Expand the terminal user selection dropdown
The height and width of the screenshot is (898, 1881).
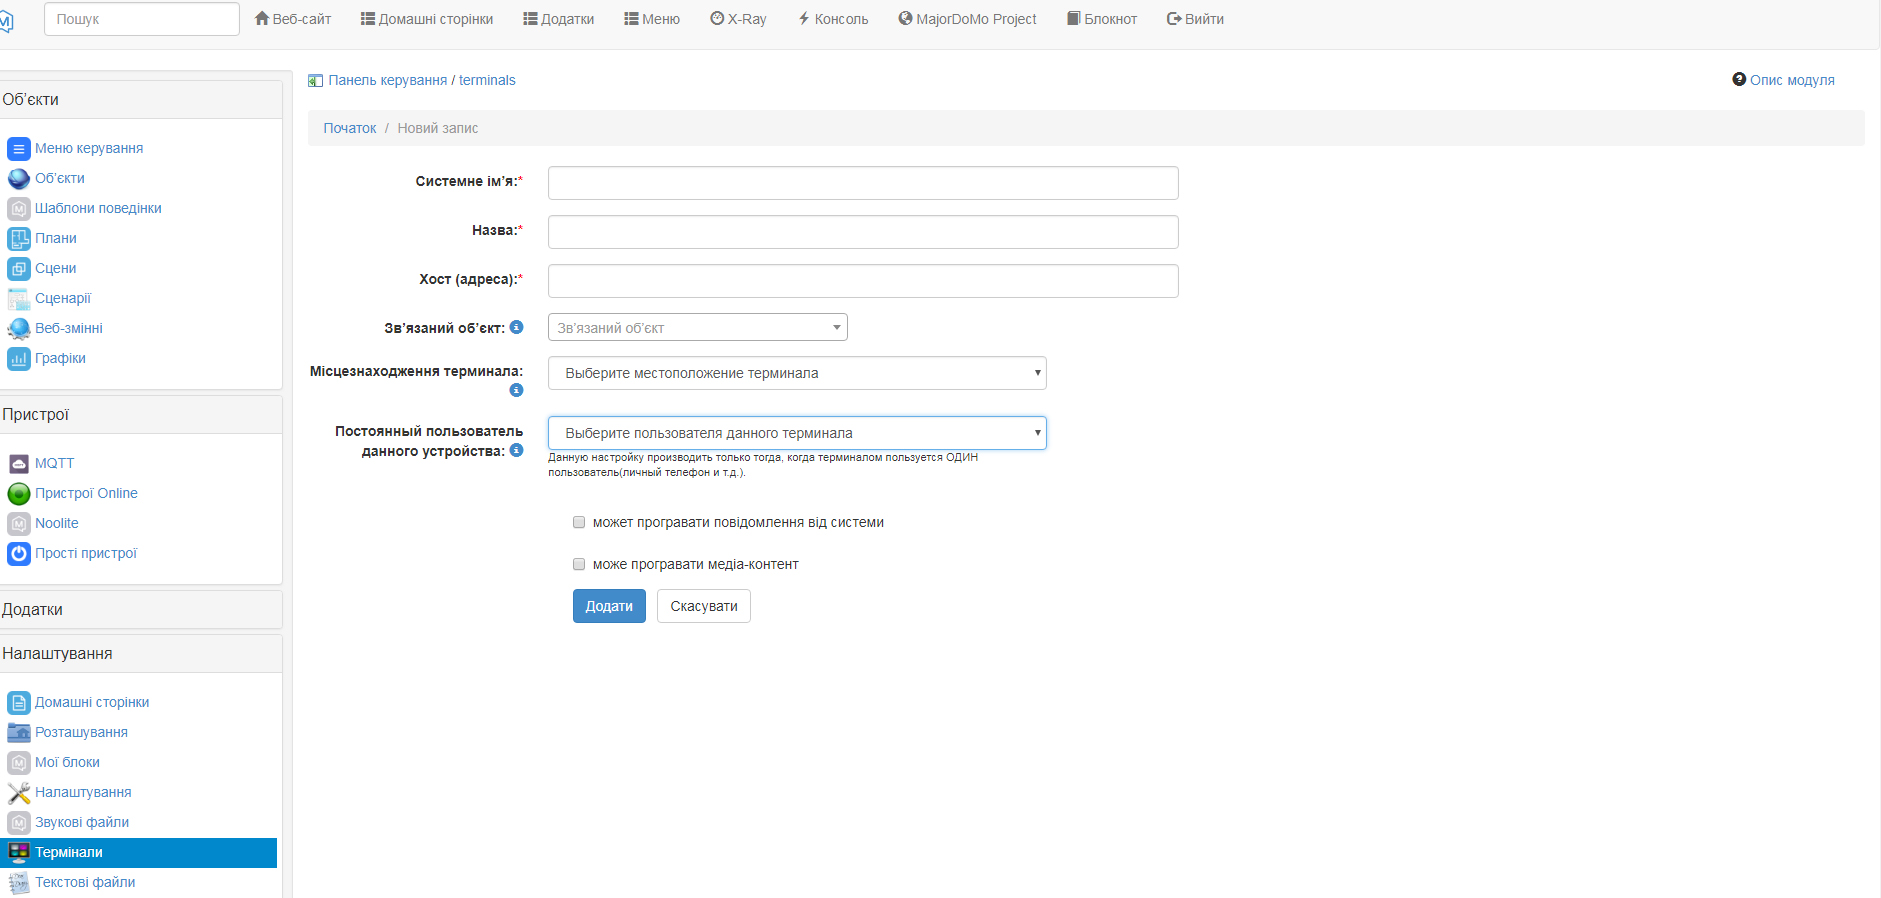(x=796, y=433)
